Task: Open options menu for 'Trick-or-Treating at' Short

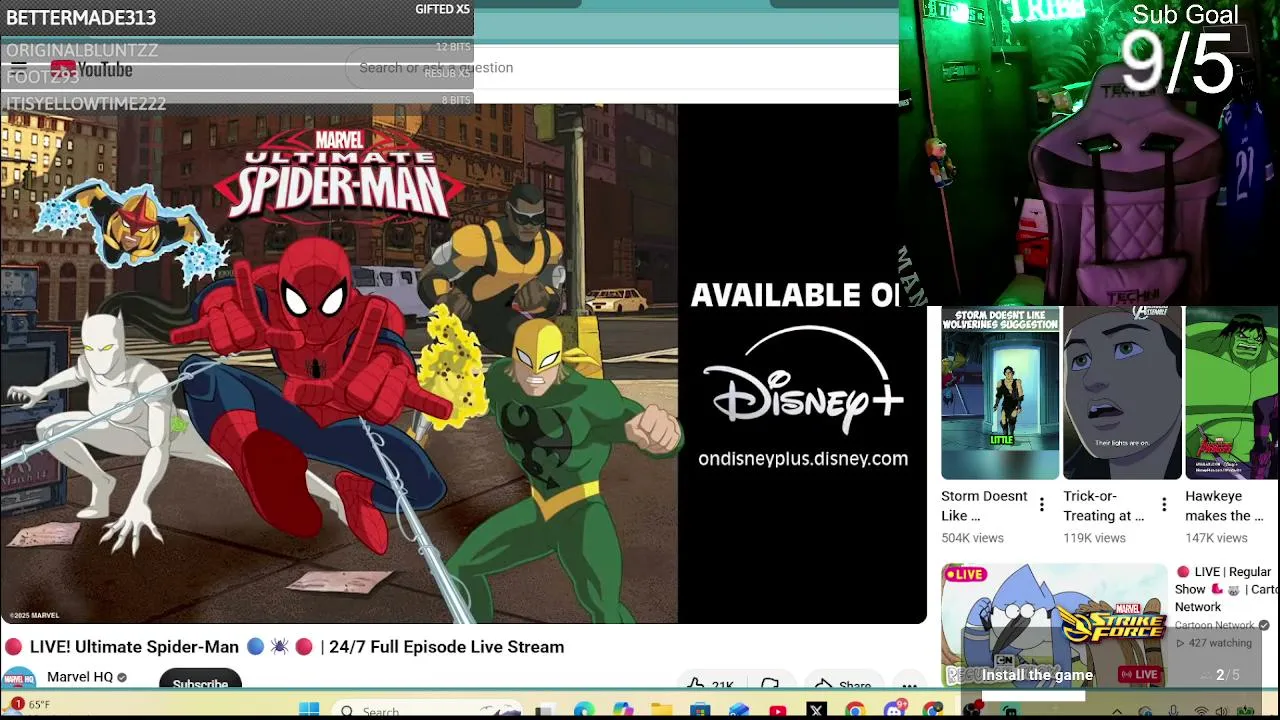Action: 1164,505
